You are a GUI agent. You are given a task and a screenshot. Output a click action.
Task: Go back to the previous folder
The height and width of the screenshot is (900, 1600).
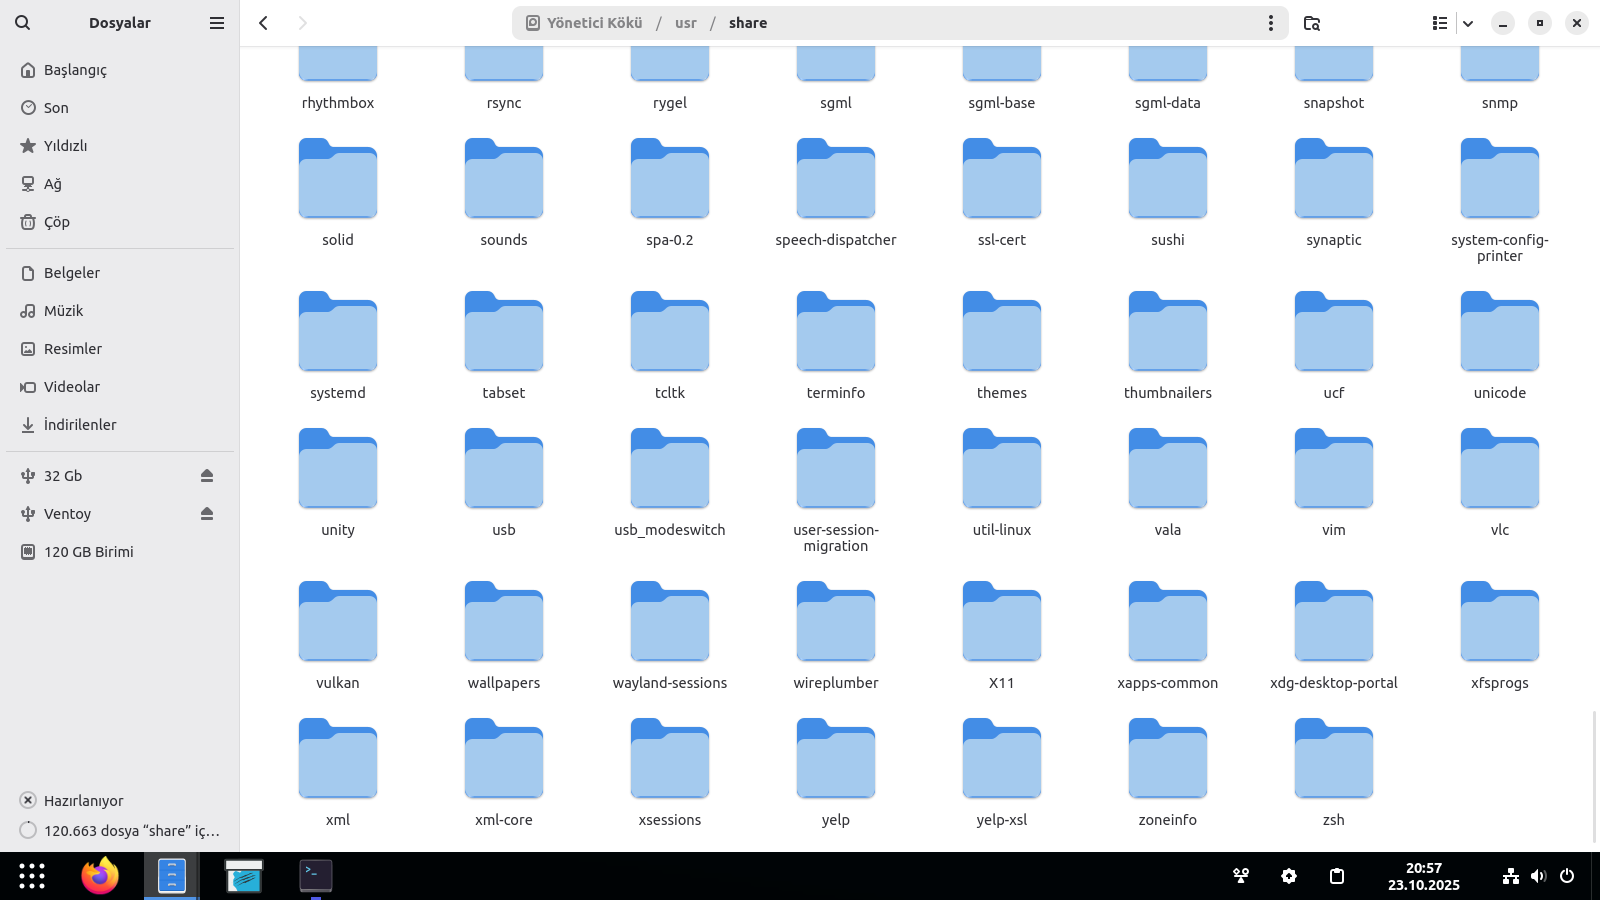(264, 23)
